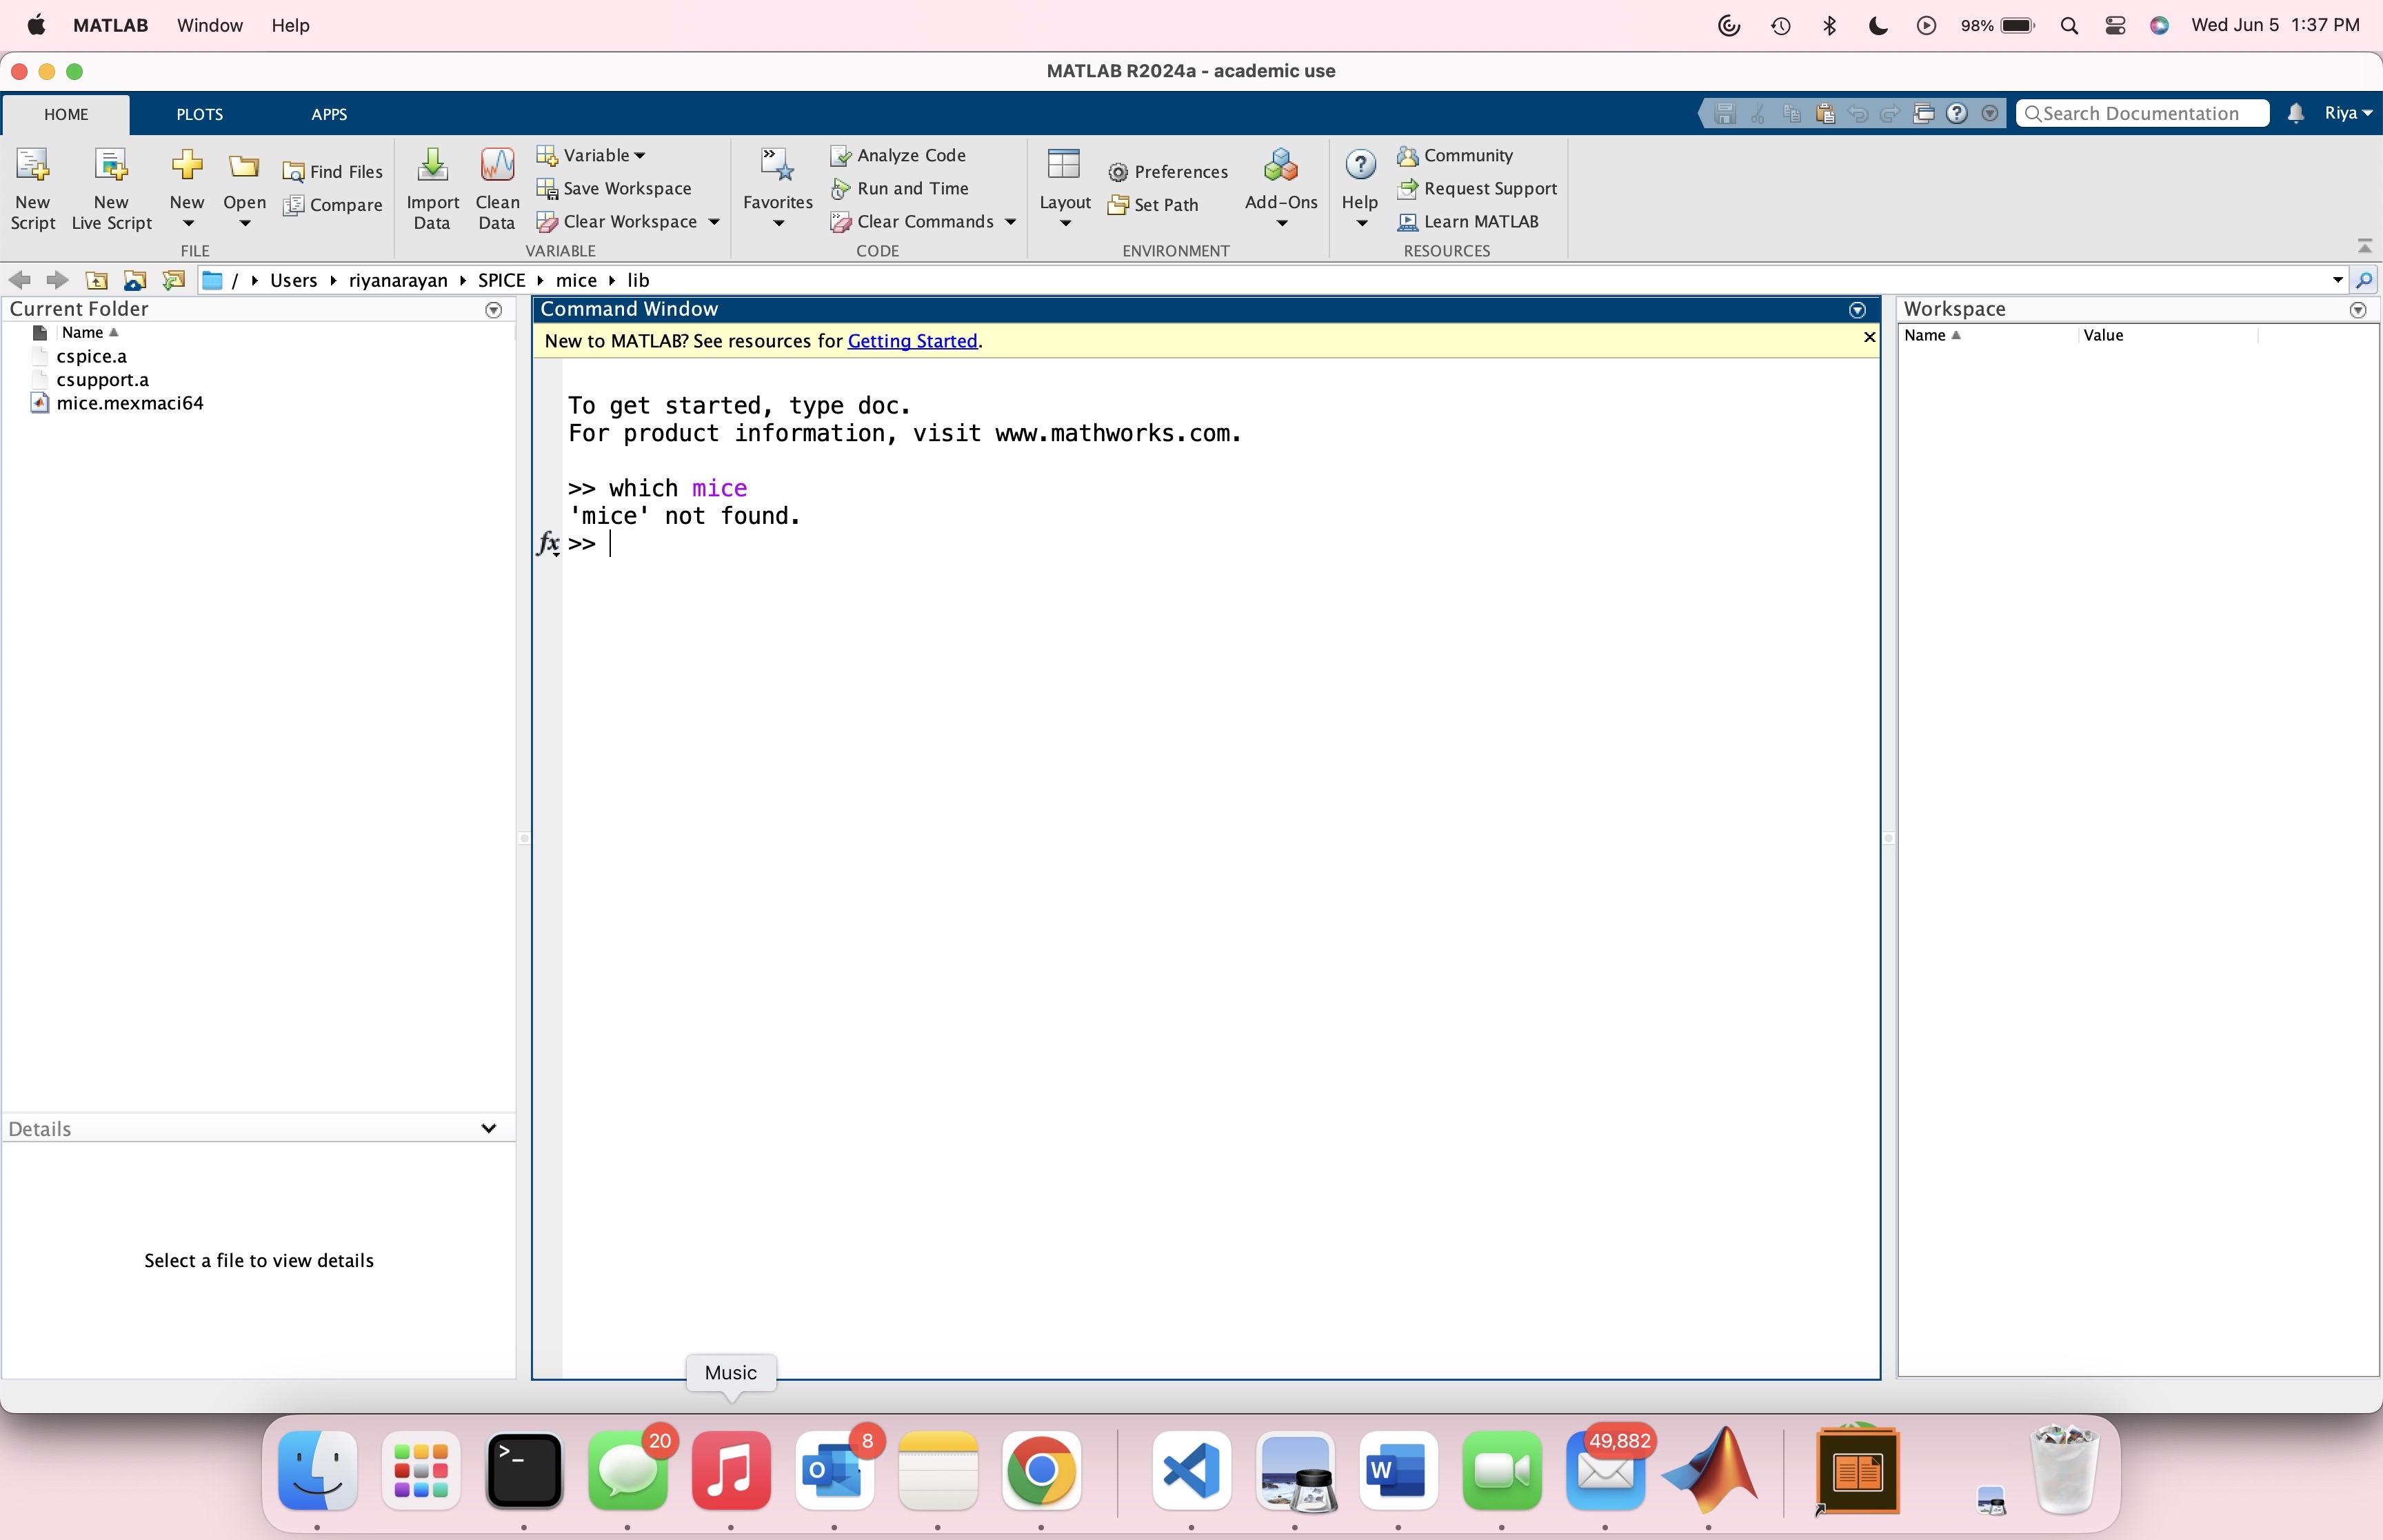The height and width of the screenshot is (1540, 2383).
Task: Click the notifications bell icon
Action: point(2295,114)
